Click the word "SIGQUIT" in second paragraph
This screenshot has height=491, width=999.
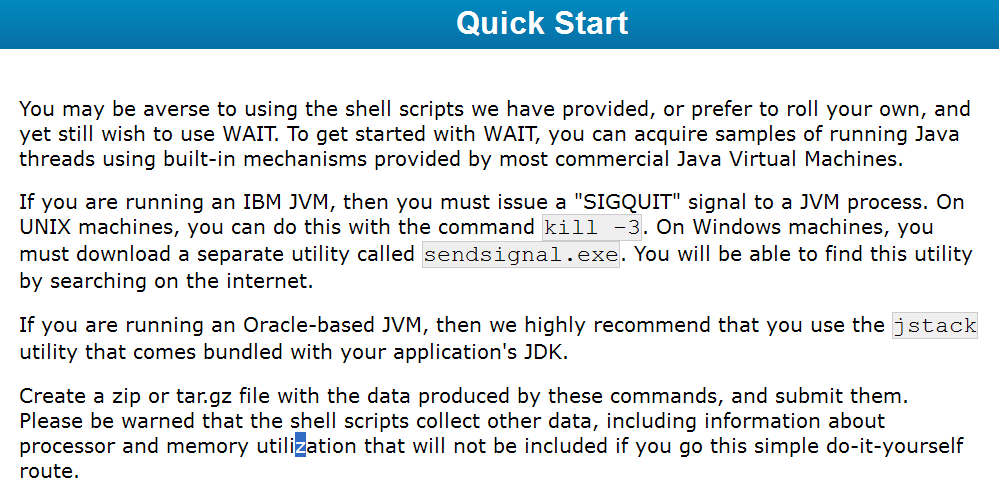click(x=627, y=203)
